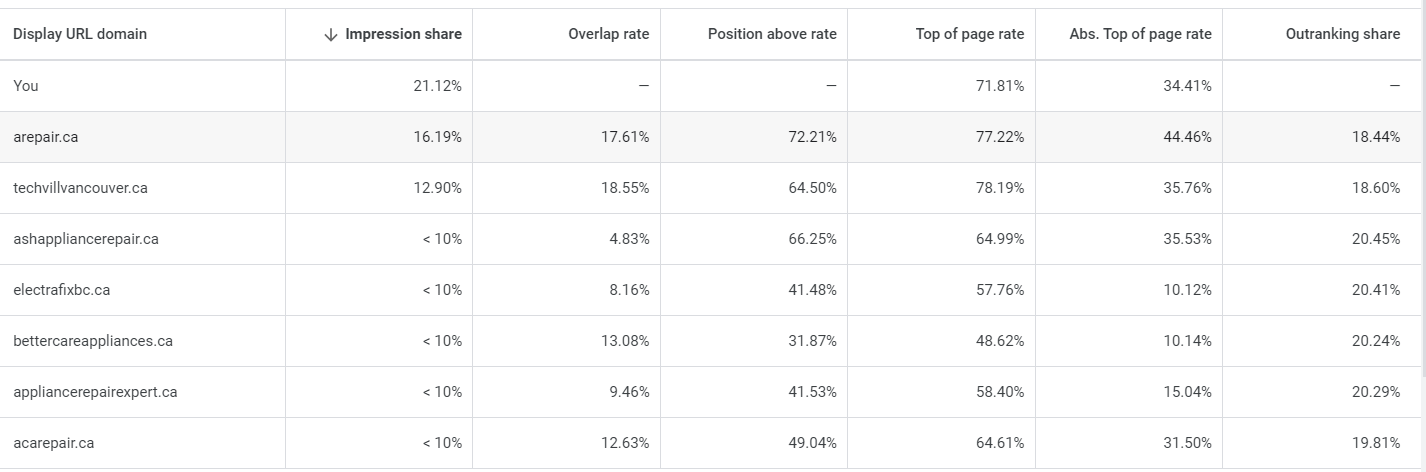Select bettercareappliances.ca in the table

92,341
